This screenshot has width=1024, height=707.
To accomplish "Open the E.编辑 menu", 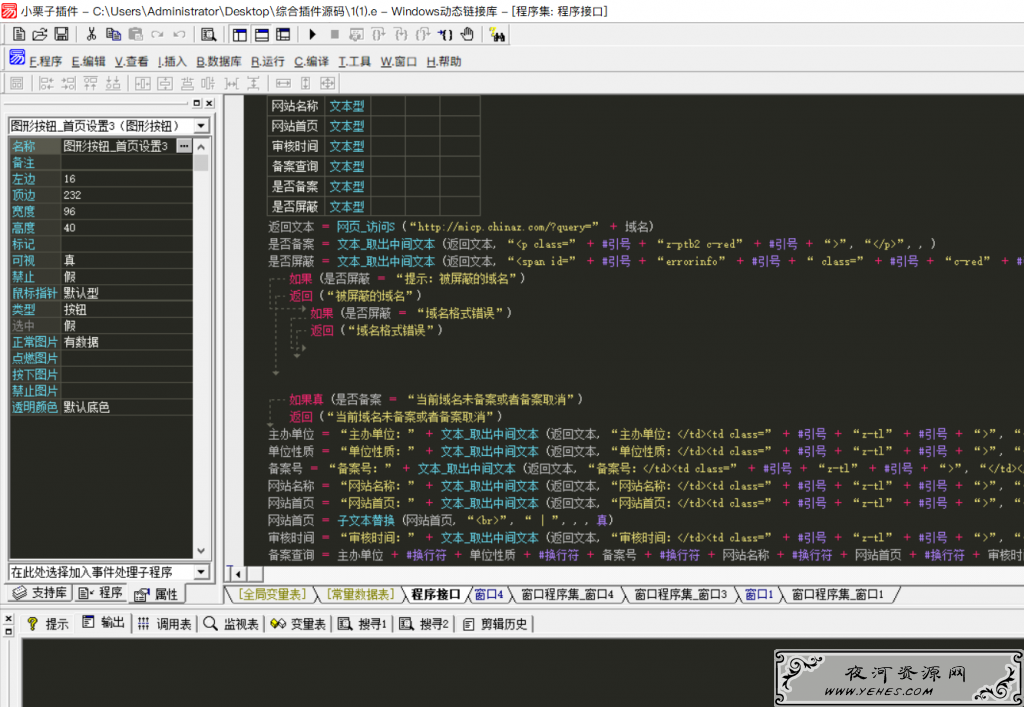I will point(88,61).
